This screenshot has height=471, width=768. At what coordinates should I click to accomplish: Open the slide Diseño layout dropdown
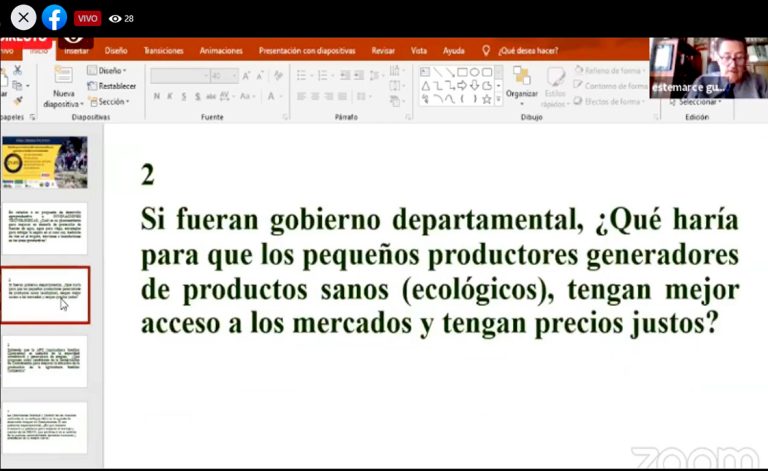(x=107, y=71)
